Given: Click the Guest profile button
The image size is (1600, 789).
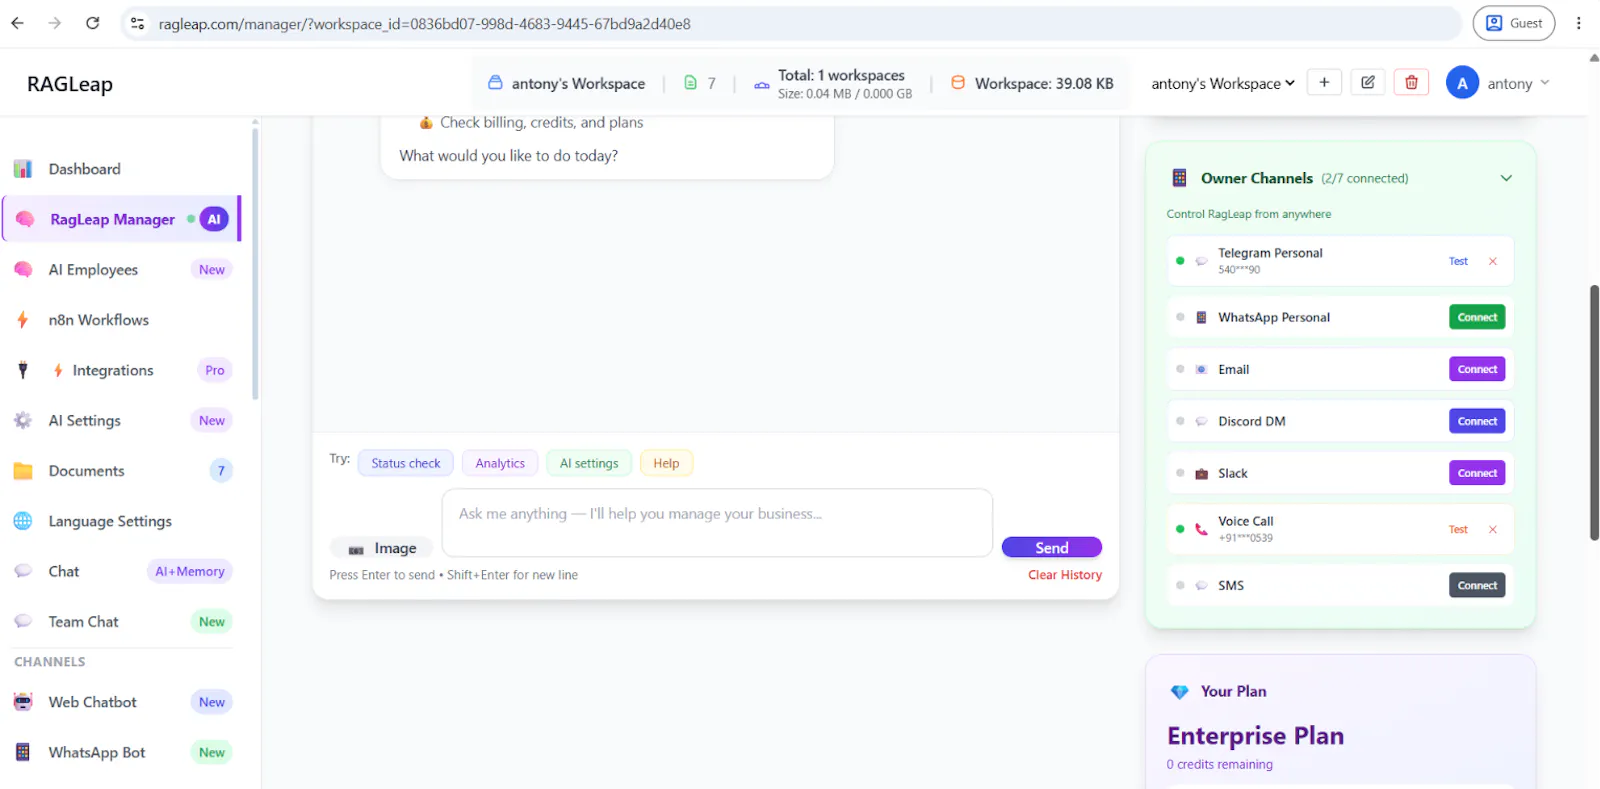Looking at the screenshot, I should point(1514,23).
